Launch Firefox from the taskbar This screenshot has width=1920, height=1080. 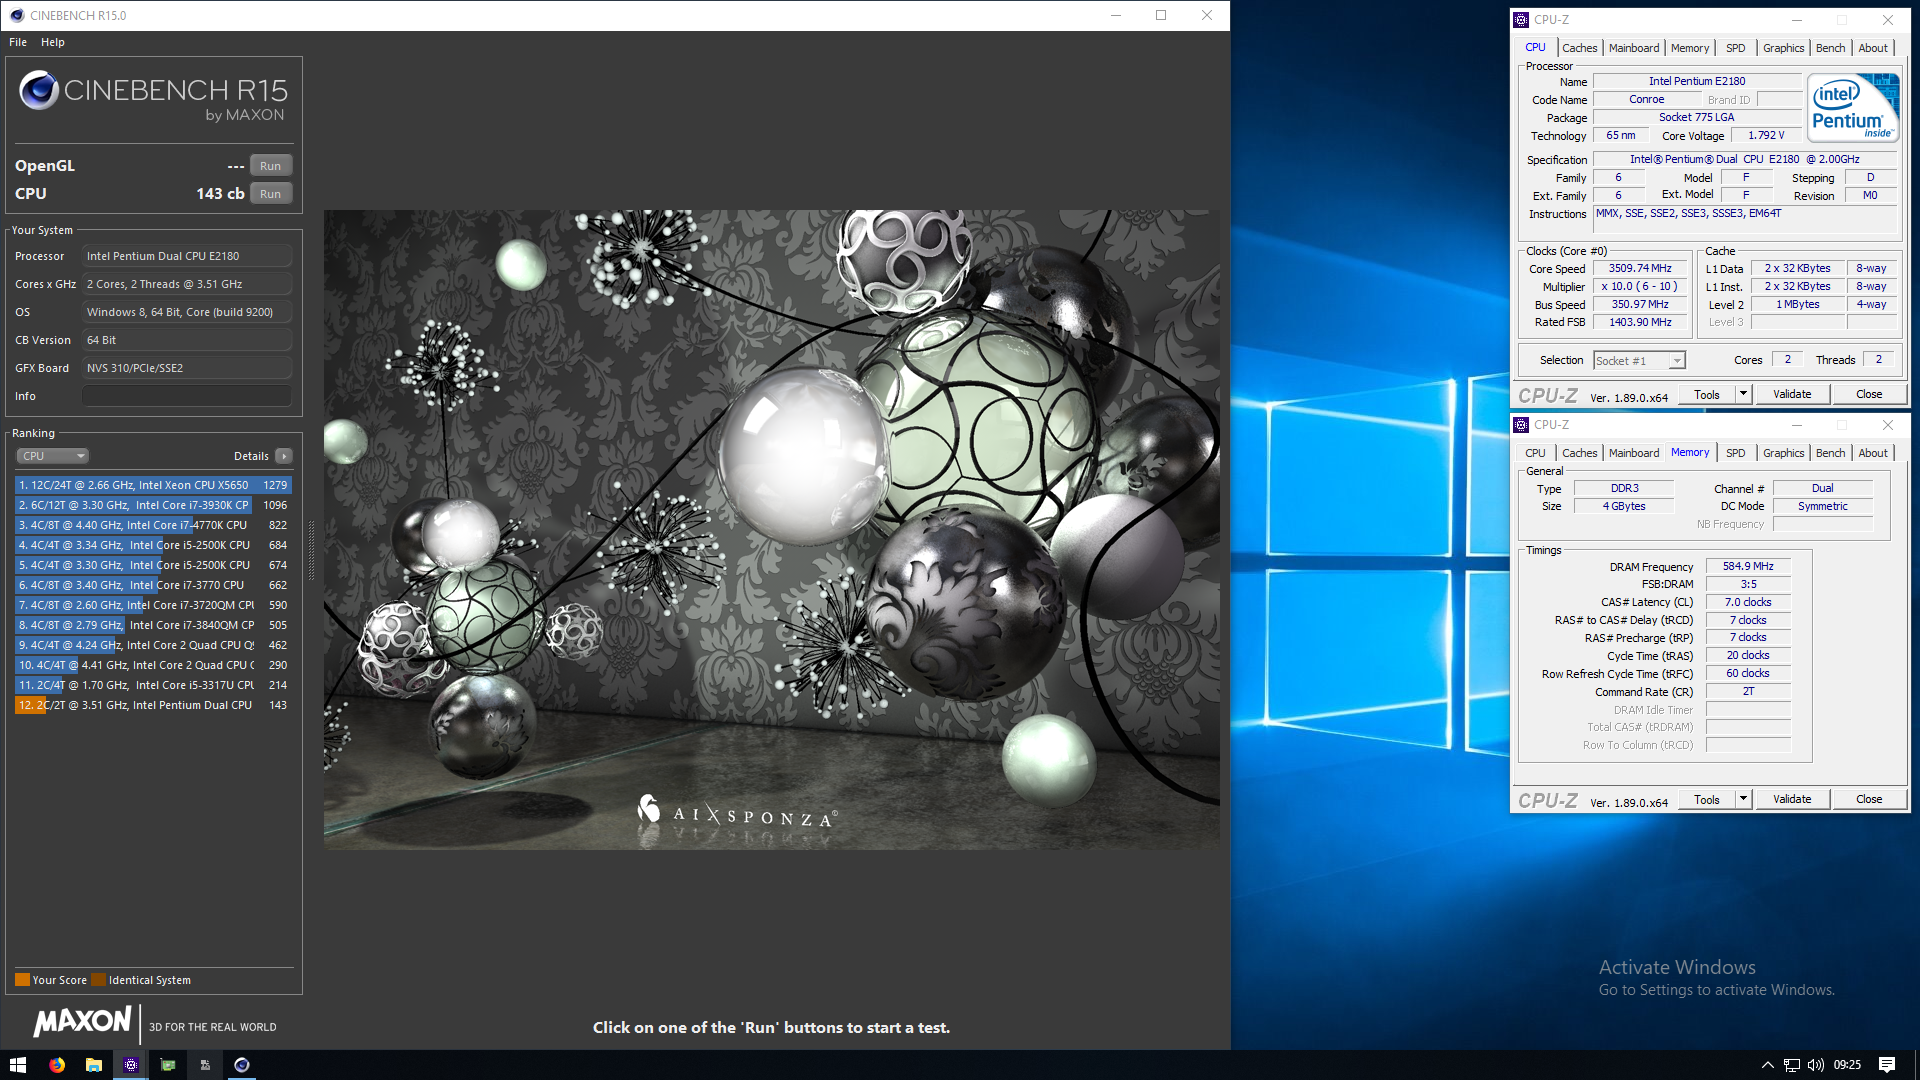point(57,1065)
